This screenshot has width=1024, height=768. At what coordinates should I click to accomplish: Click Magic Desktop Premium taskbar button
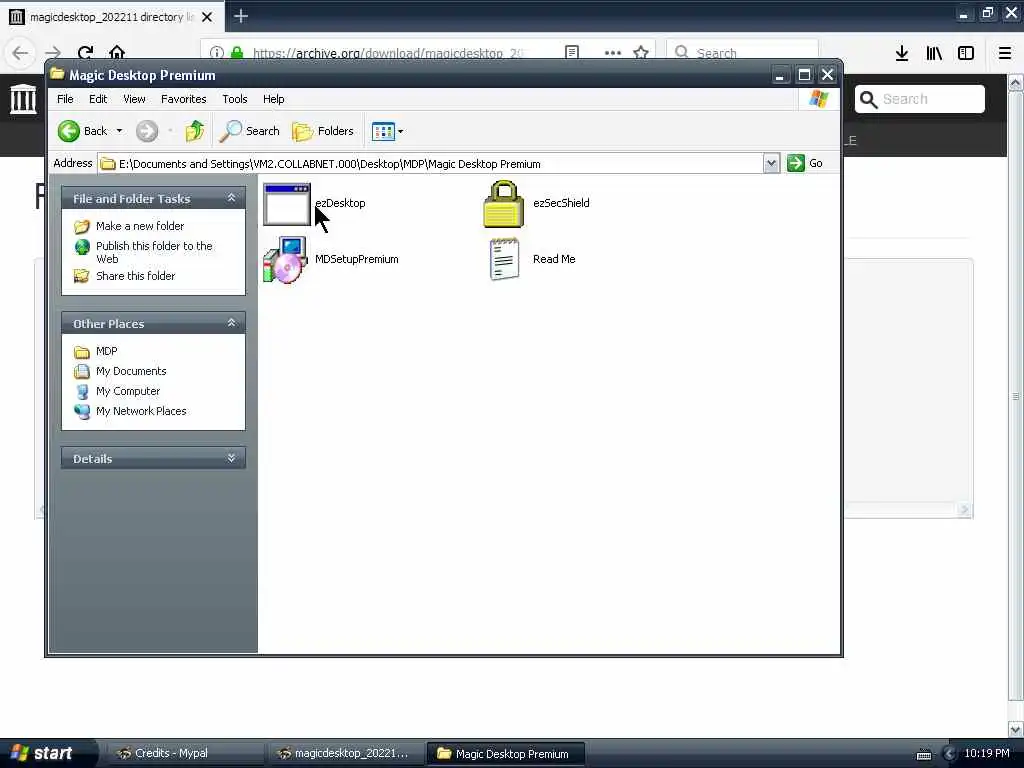[505, 754]
